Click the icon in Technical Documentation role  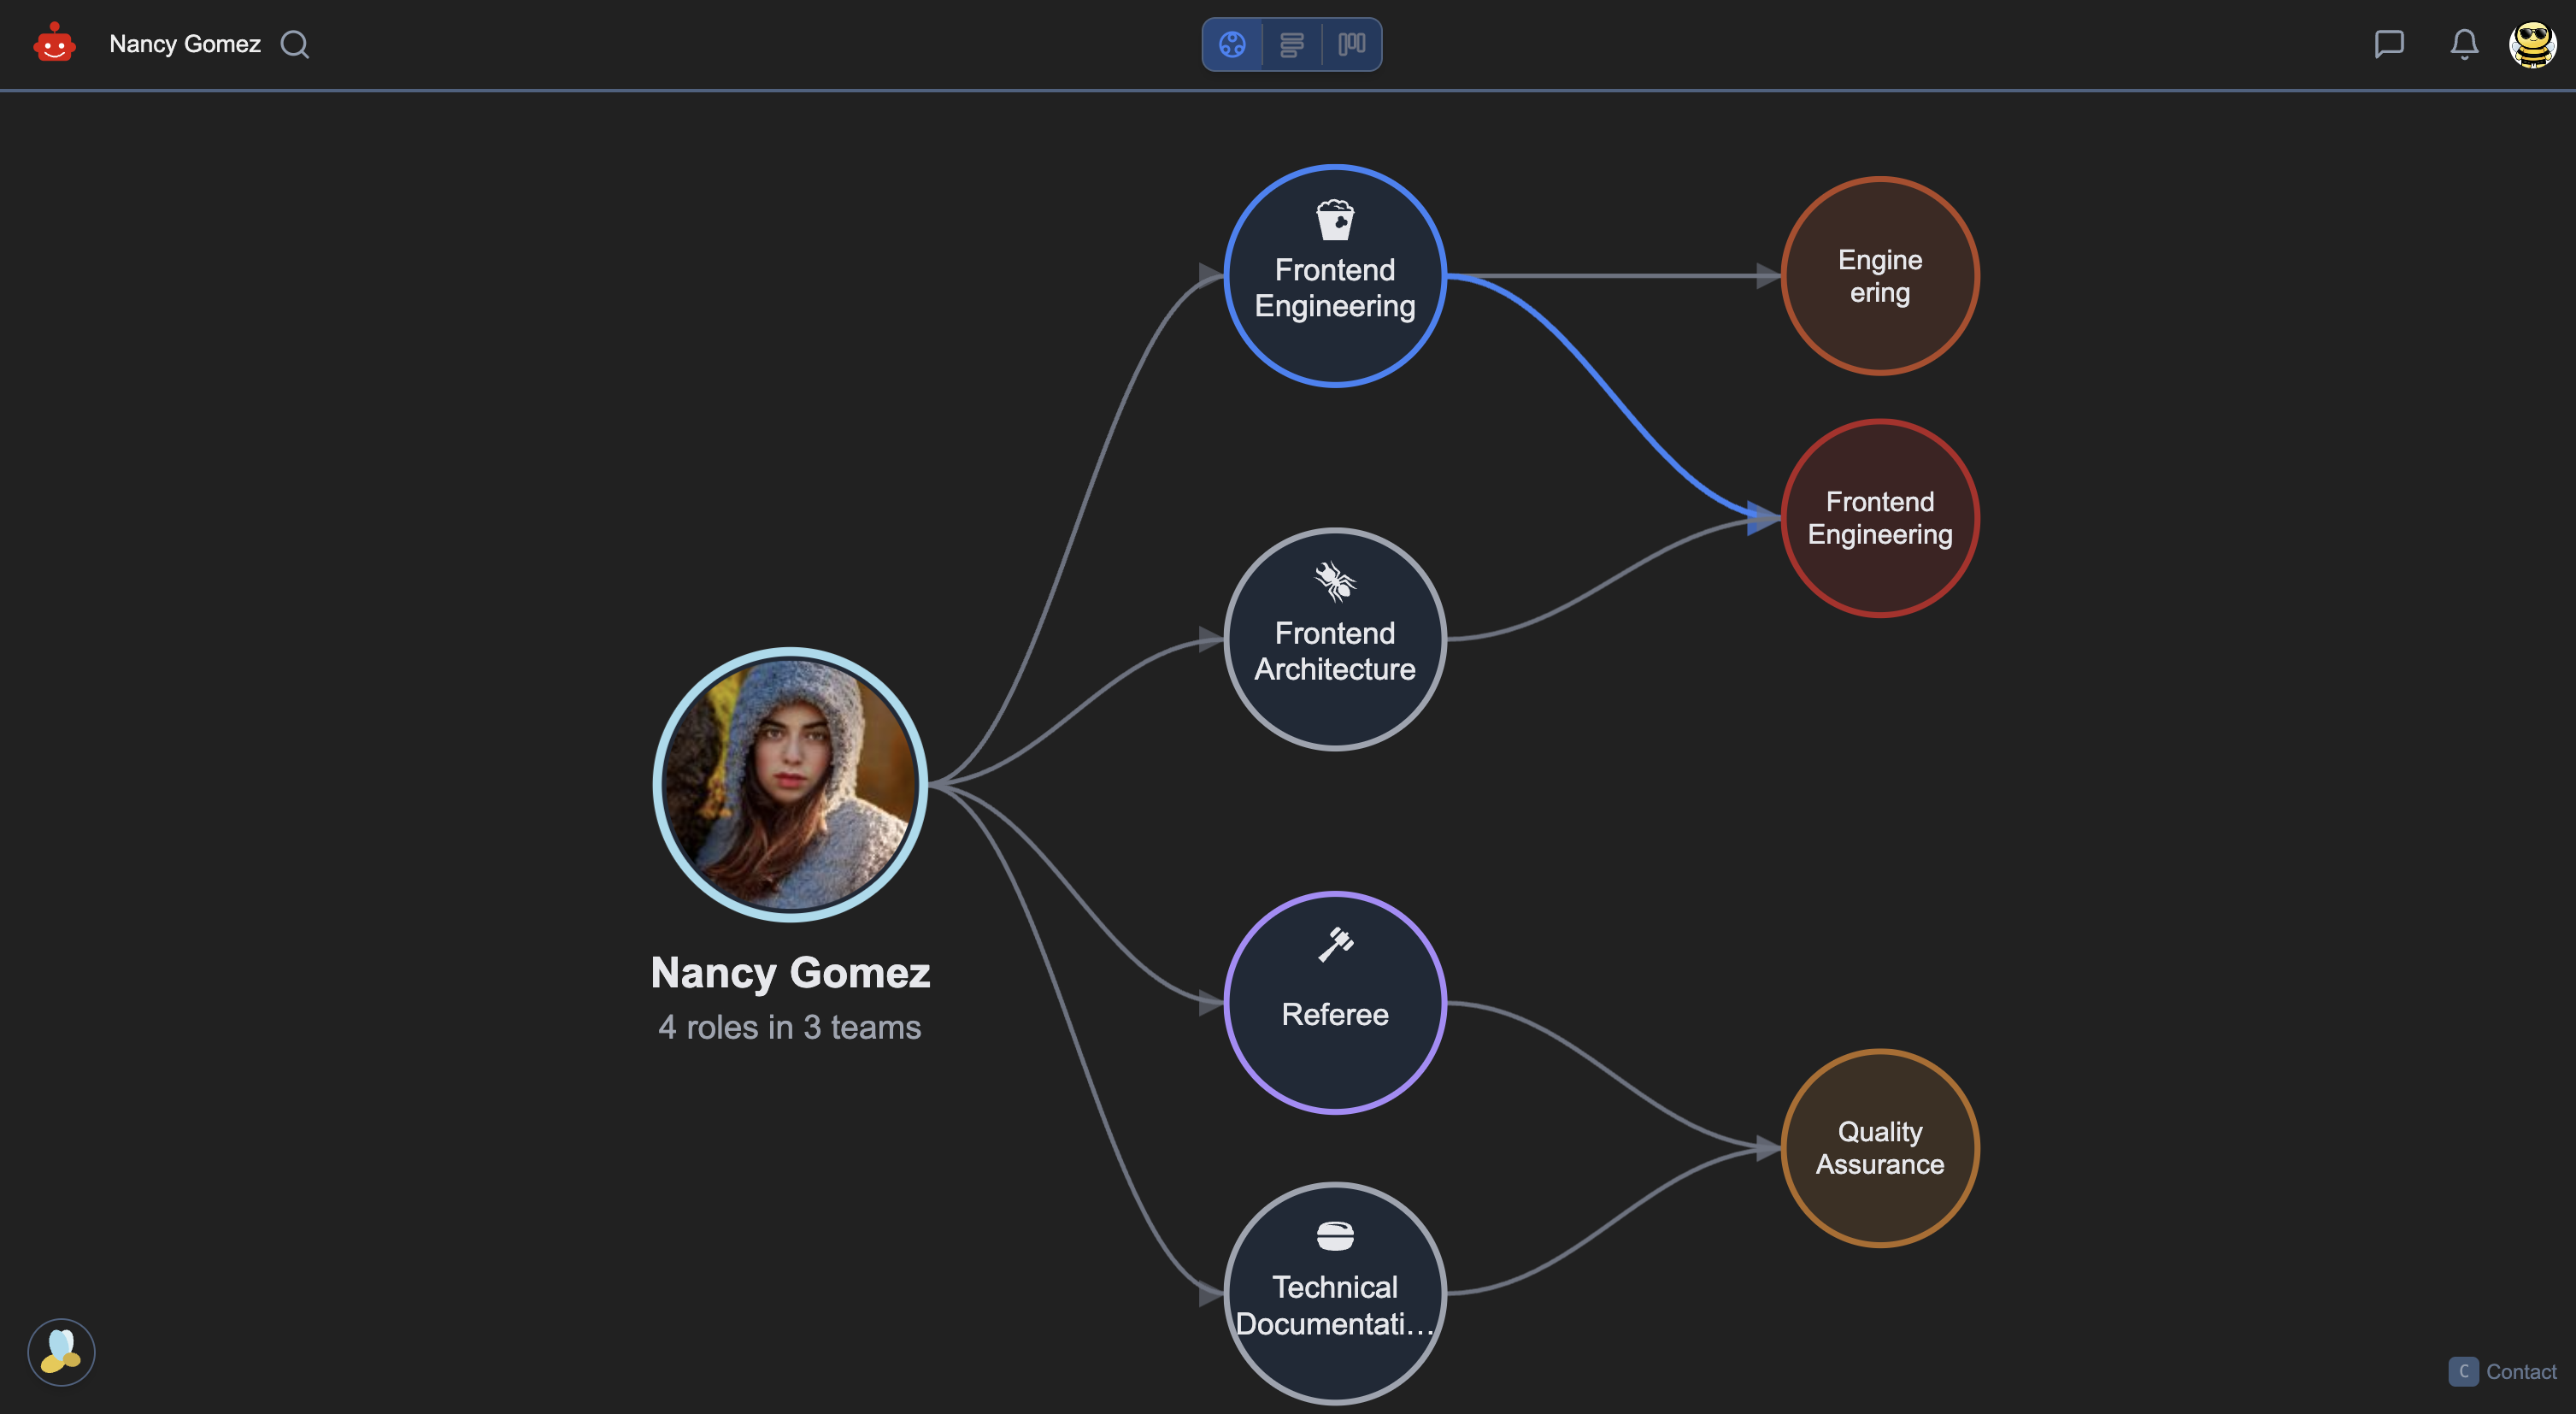1335,1236
